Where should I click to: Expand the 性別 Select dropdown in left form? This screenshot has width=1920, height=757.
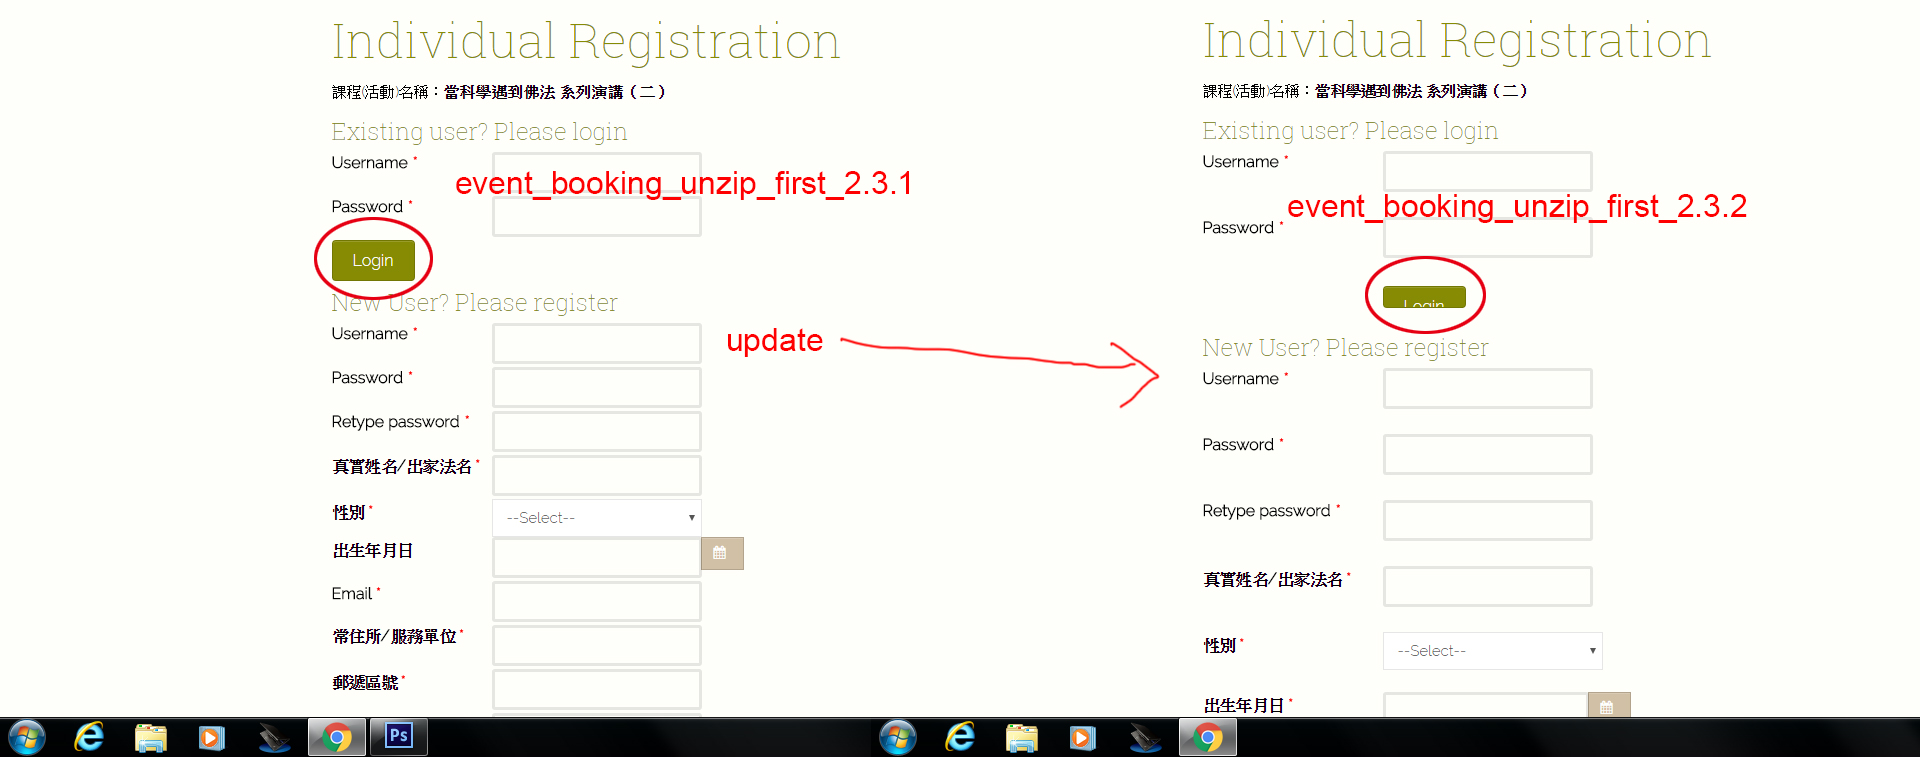pos(597,518)
